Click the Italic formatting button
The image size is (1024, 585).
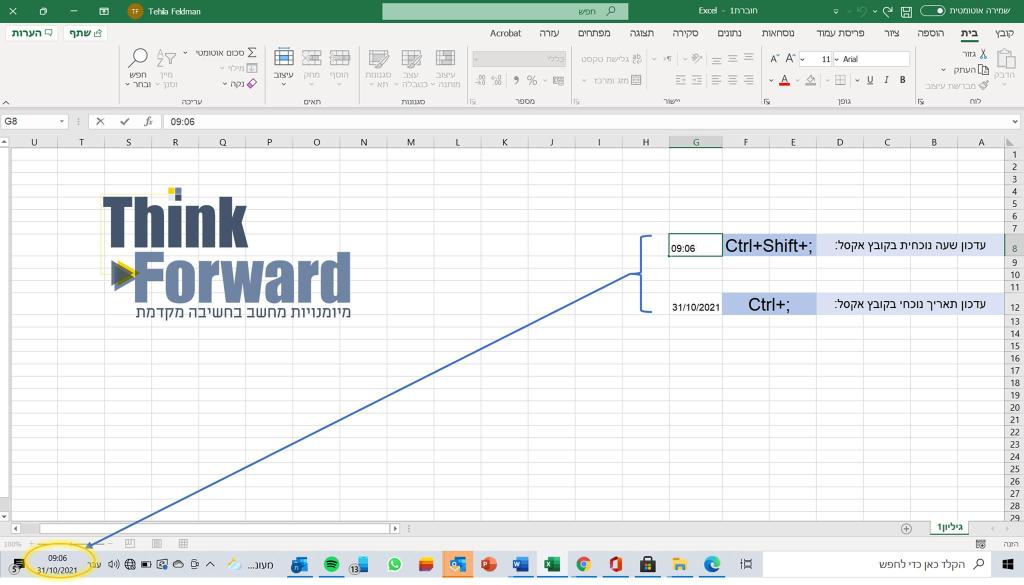(x=886, y=80)
